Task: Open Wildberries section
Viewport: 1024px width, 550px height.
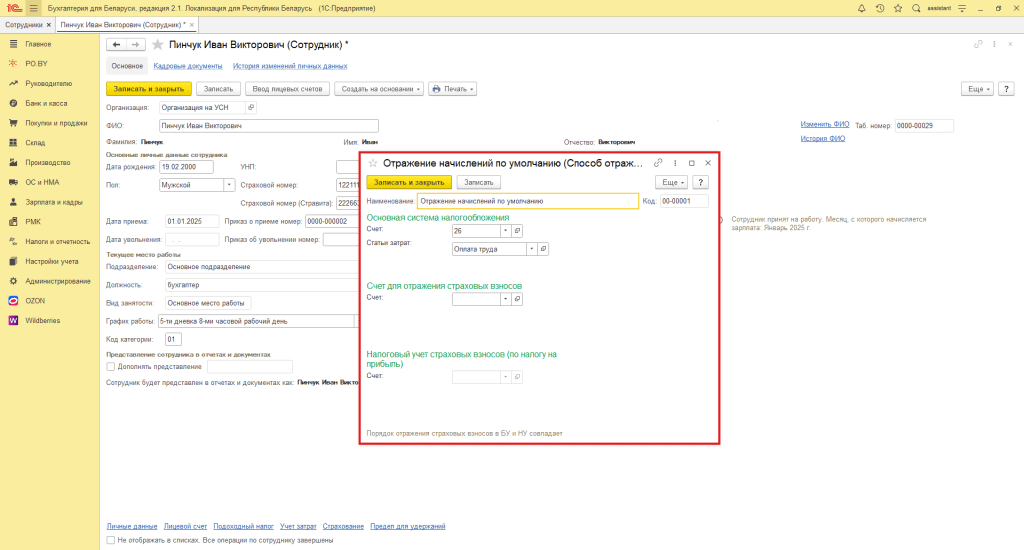Action: 42,321
